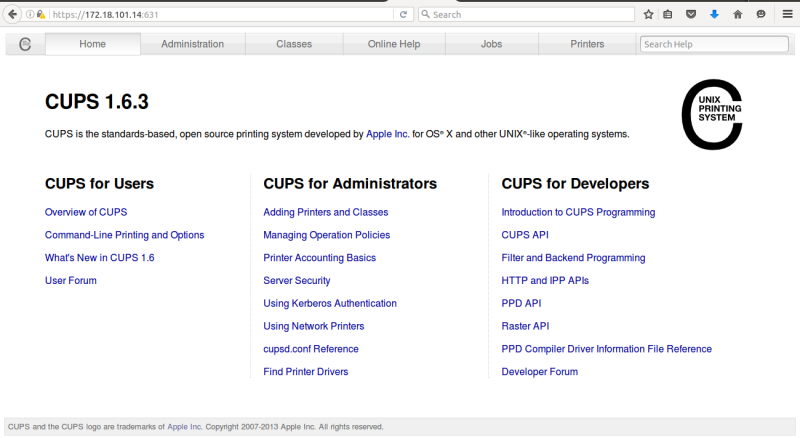Select the Home tab
This screenshot has width=800, height=438.
[x=92, y=44]
